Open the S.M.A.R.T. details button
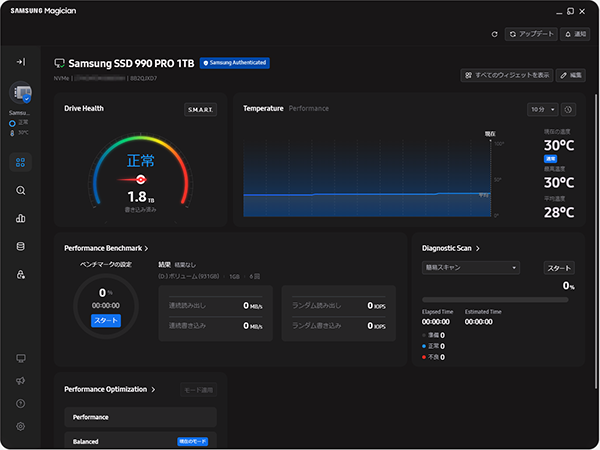This screenshot has height=450, width=600. tap(201, 110)
